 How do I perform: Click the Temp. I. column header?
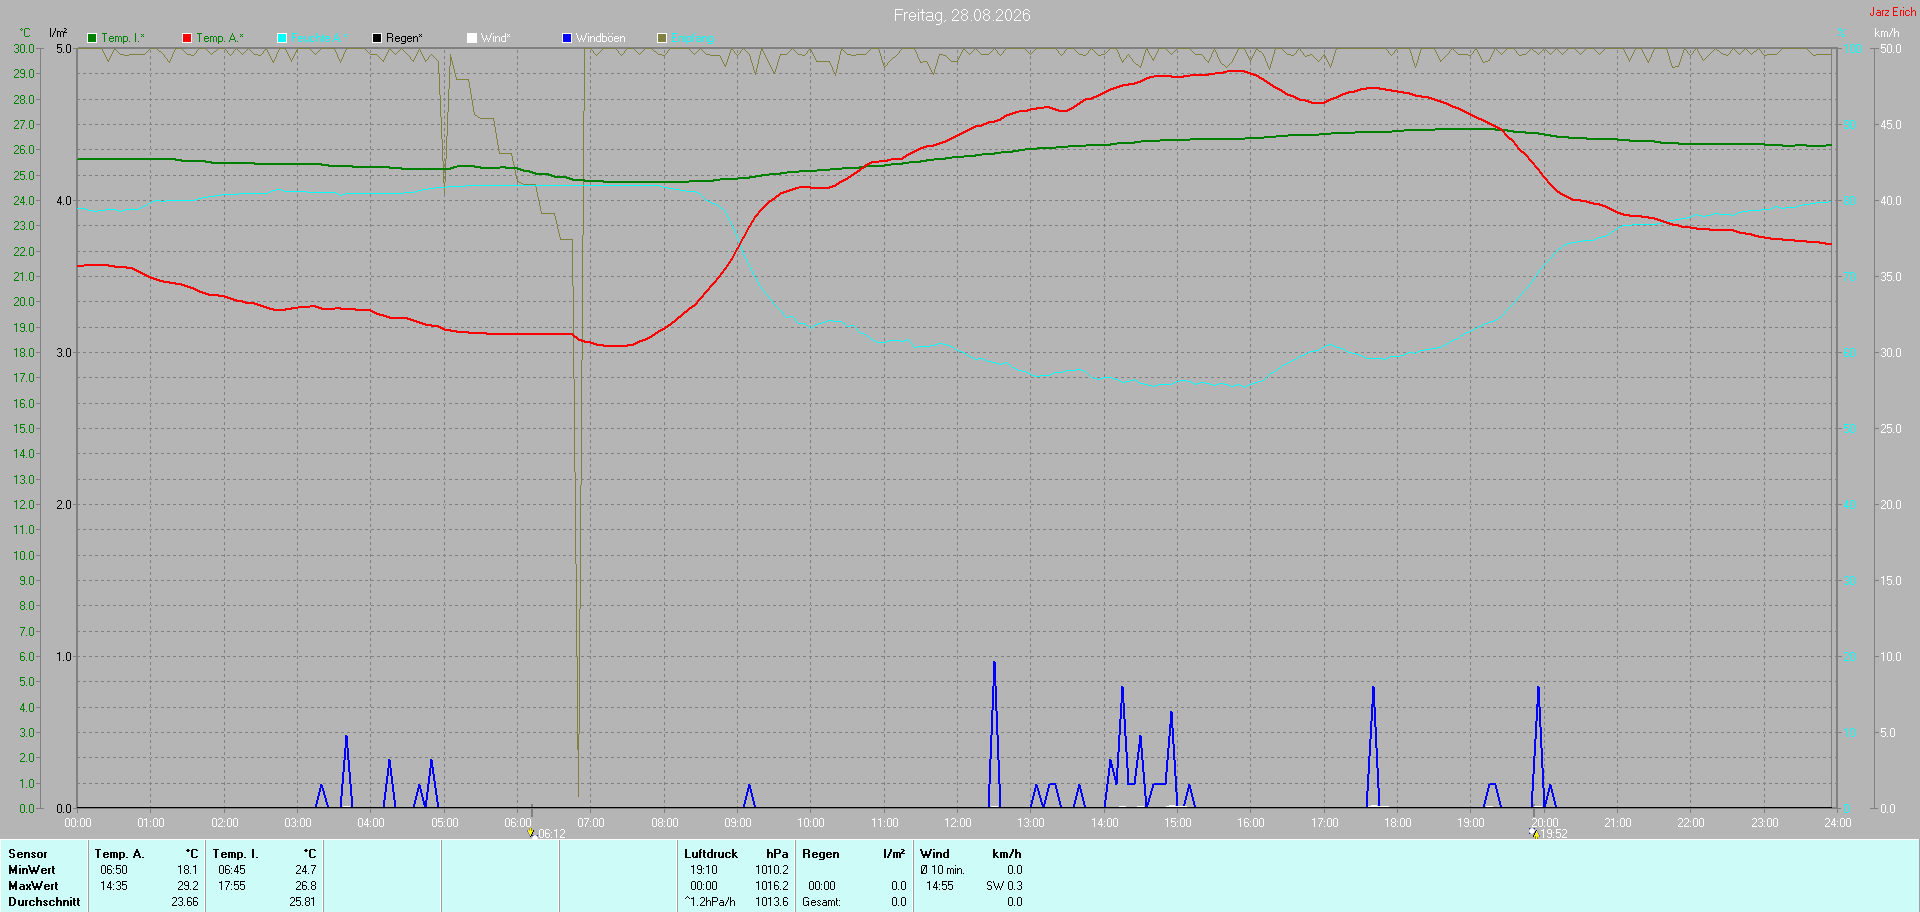tap(235, 854)
